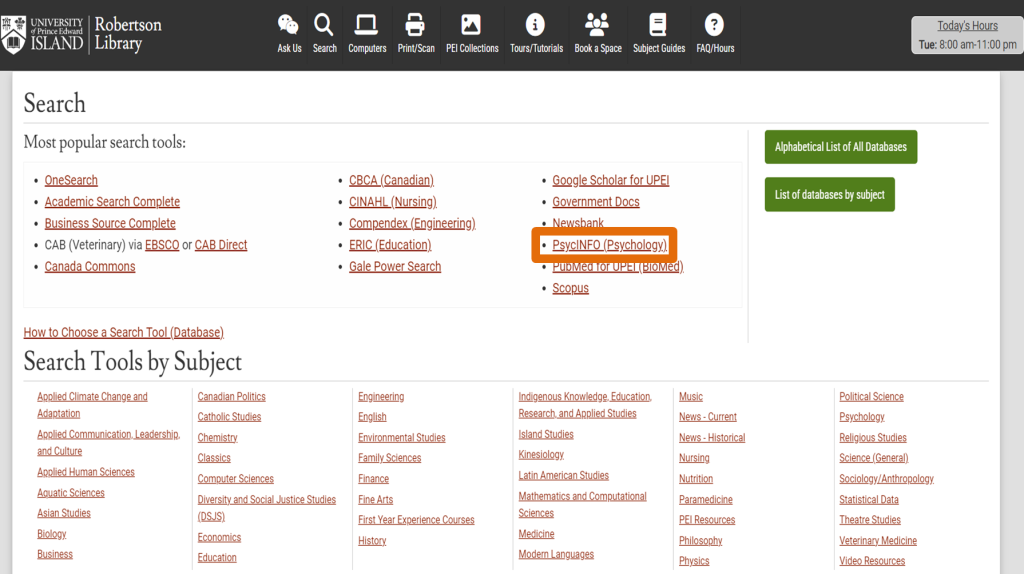Screen dimensions: 1024x574
Task: Click the Scopus database link
Action: [570, 289]
